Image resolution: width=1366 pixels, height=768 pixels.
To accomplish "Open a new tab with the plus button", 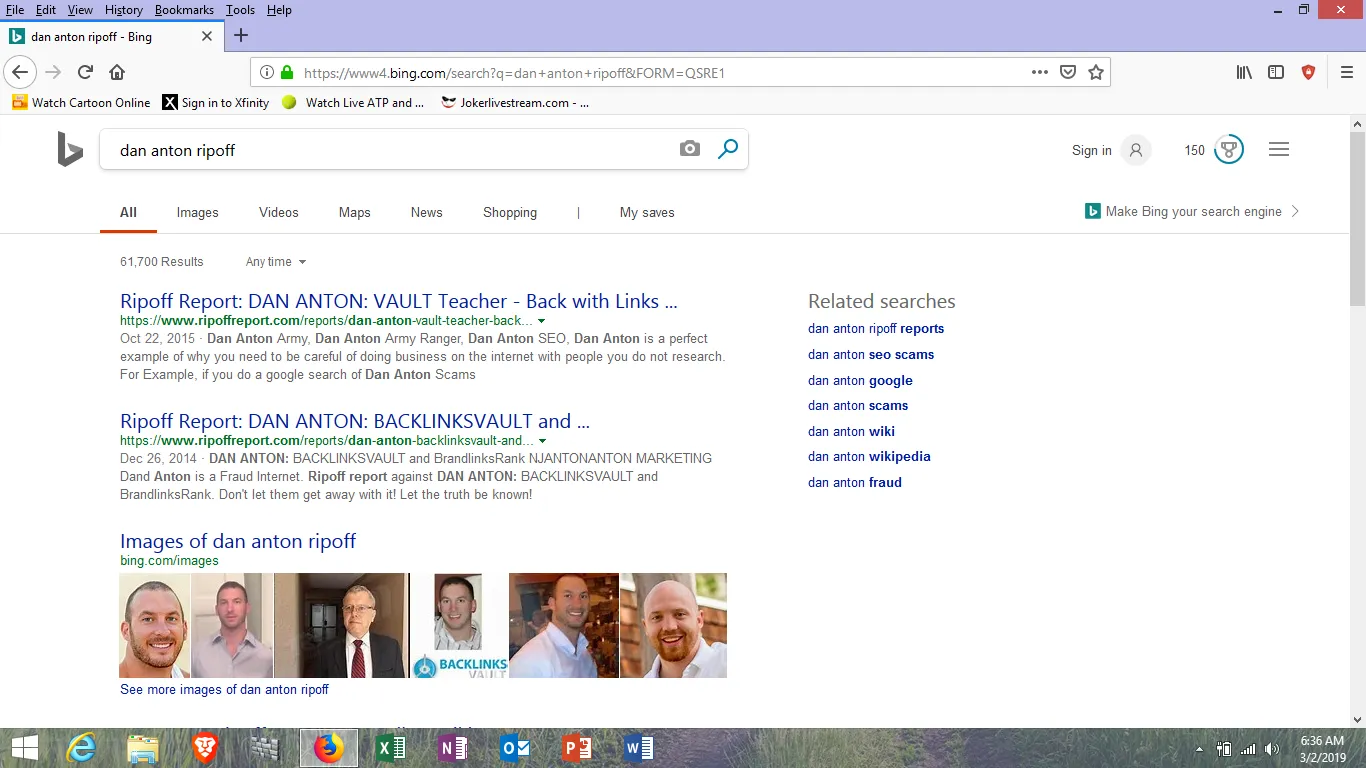I will pyautogui.click(x=240, y=36).
